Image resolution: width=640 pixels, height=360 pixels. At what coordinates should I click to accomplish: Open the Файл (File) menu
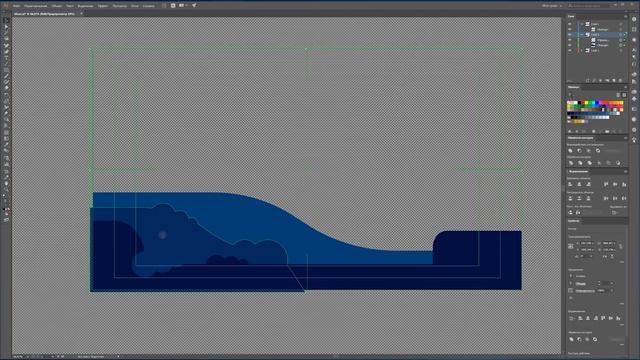pyautogui.click(x=16, y=6)
